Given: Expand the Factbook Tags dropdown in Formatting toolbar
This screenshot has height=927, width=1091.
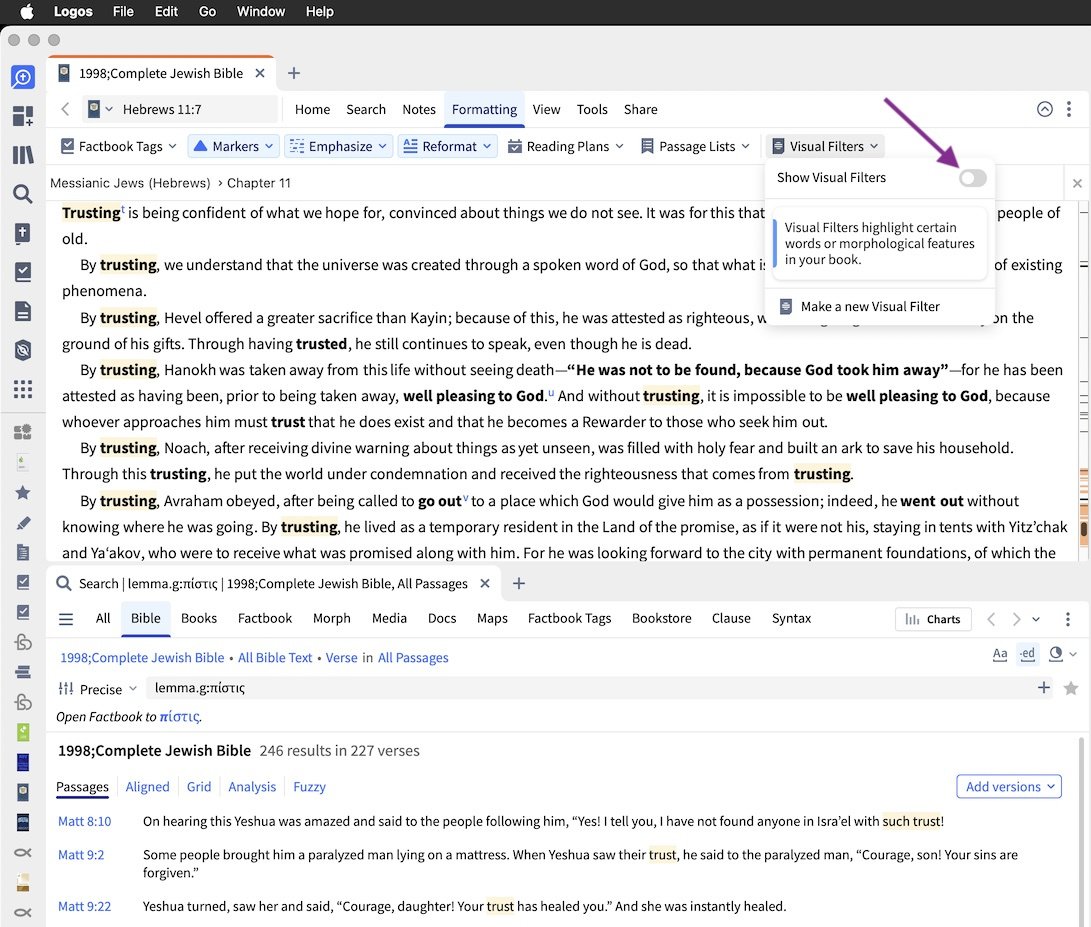Looking at the screenshot, I should pyautogui.click(x=119, y=146).
